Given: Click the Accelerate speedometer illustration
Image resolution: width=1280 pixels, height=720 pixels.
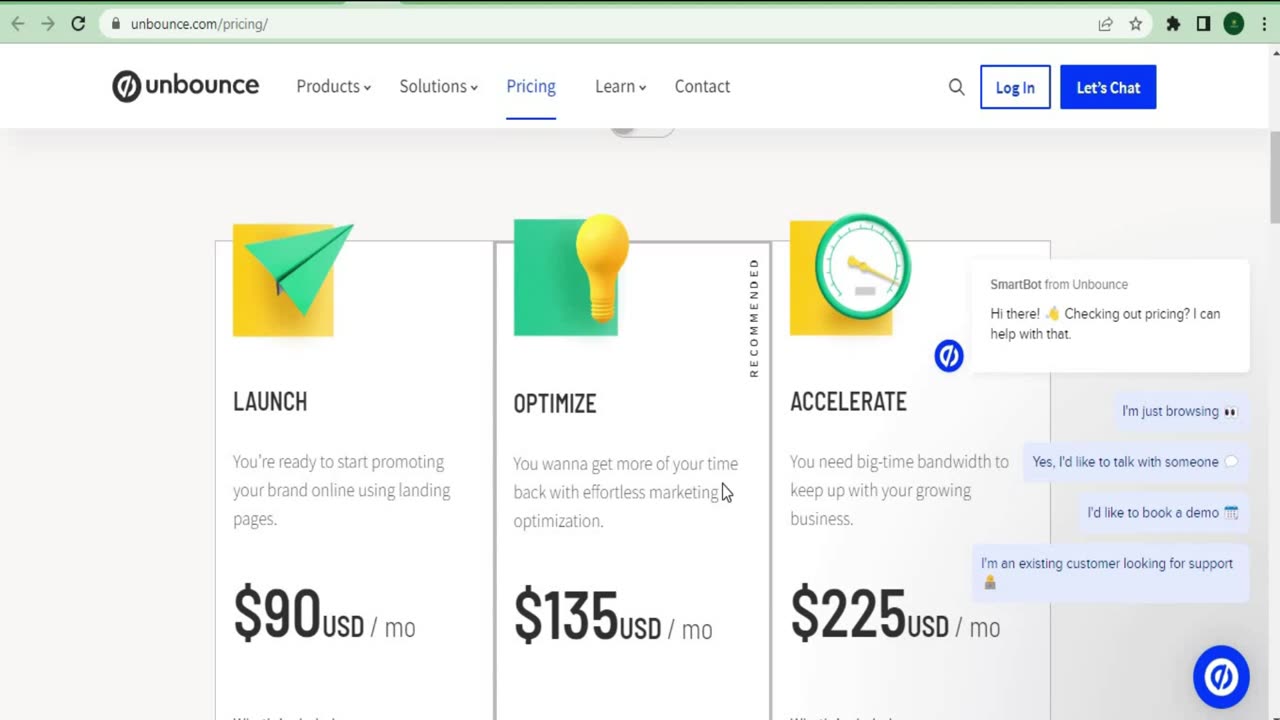Looking at the screenshot, I should coord(851,274).
